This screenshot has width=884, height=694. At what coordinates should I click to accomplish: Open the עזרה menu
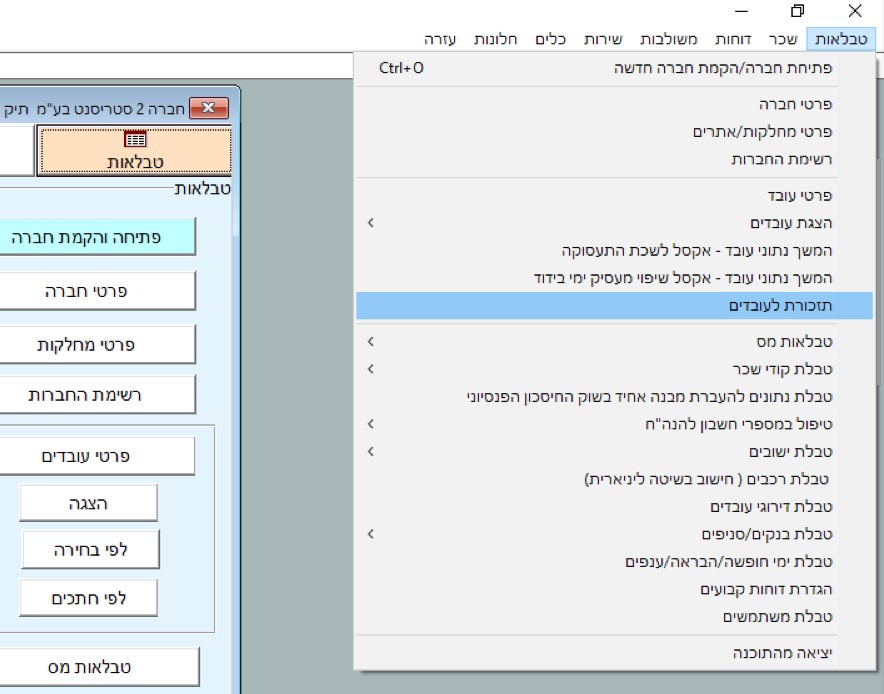pyautogui.click(x=440, y=39)
